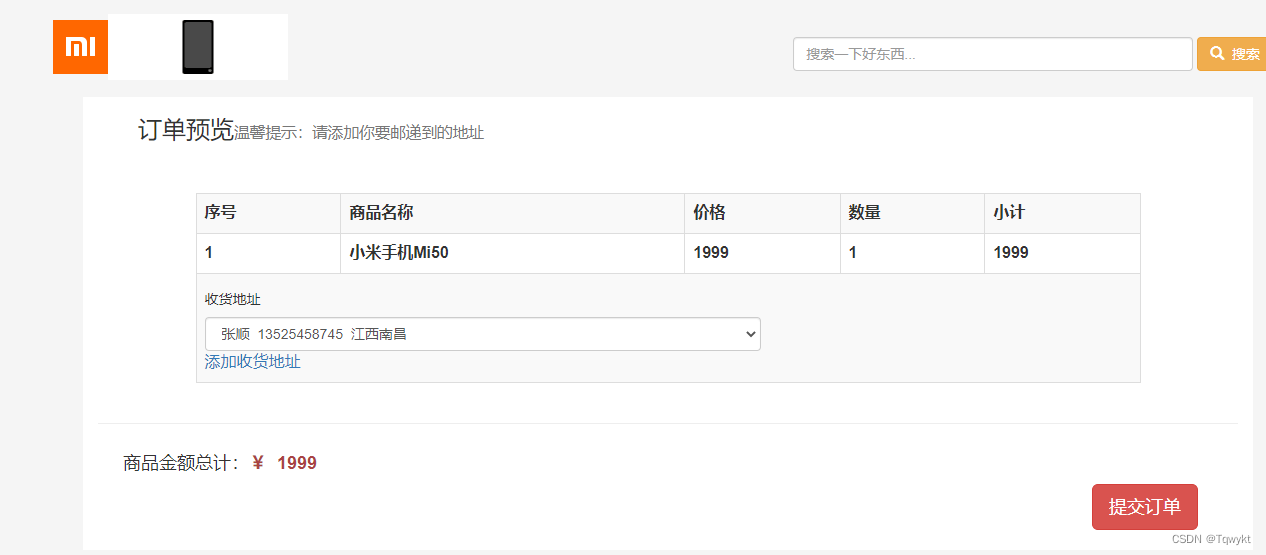1266x555 pixels.
Task: Click the black phone image in the header
Action: 198,47
